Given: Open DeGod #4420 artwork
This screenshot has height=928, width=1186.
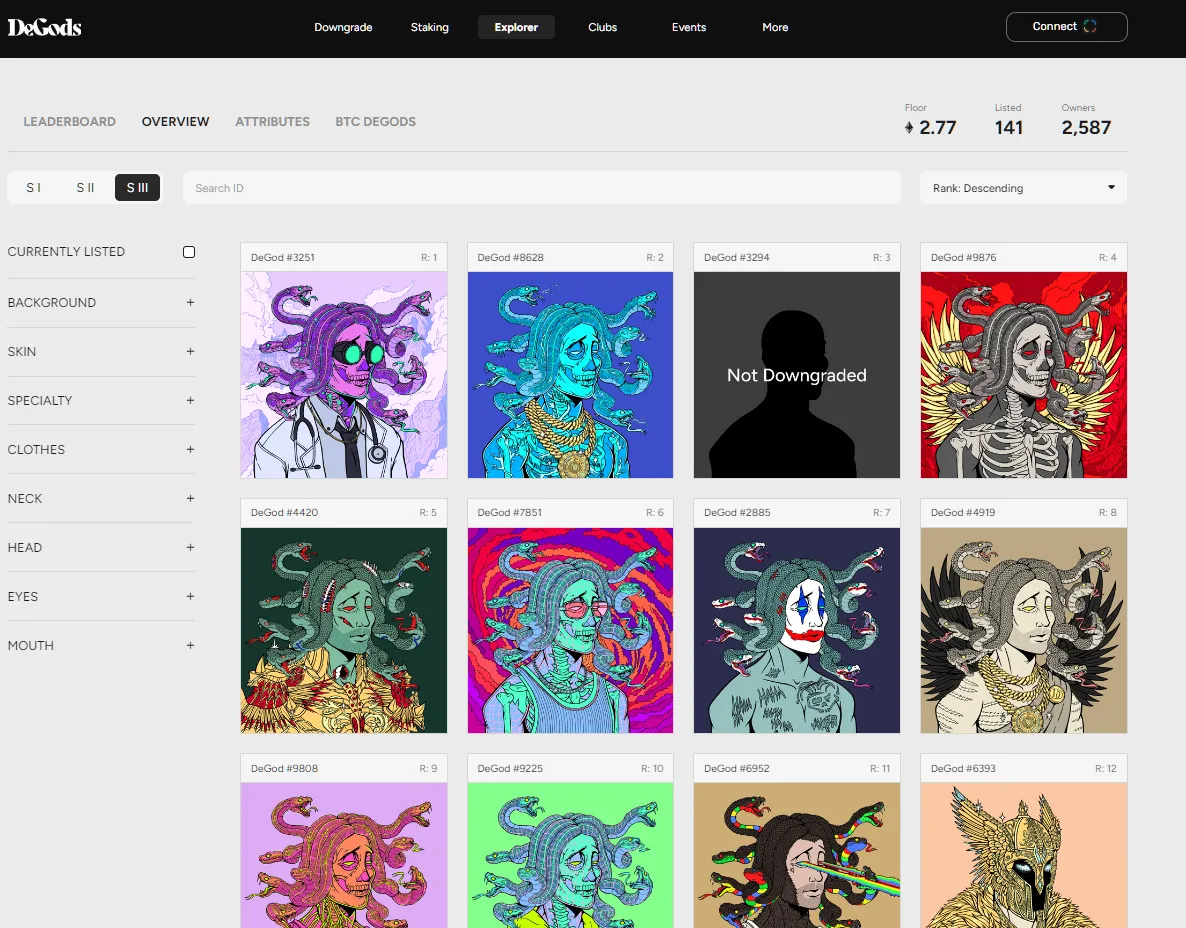Looking at the screenshot, I should tap(344, 631).
